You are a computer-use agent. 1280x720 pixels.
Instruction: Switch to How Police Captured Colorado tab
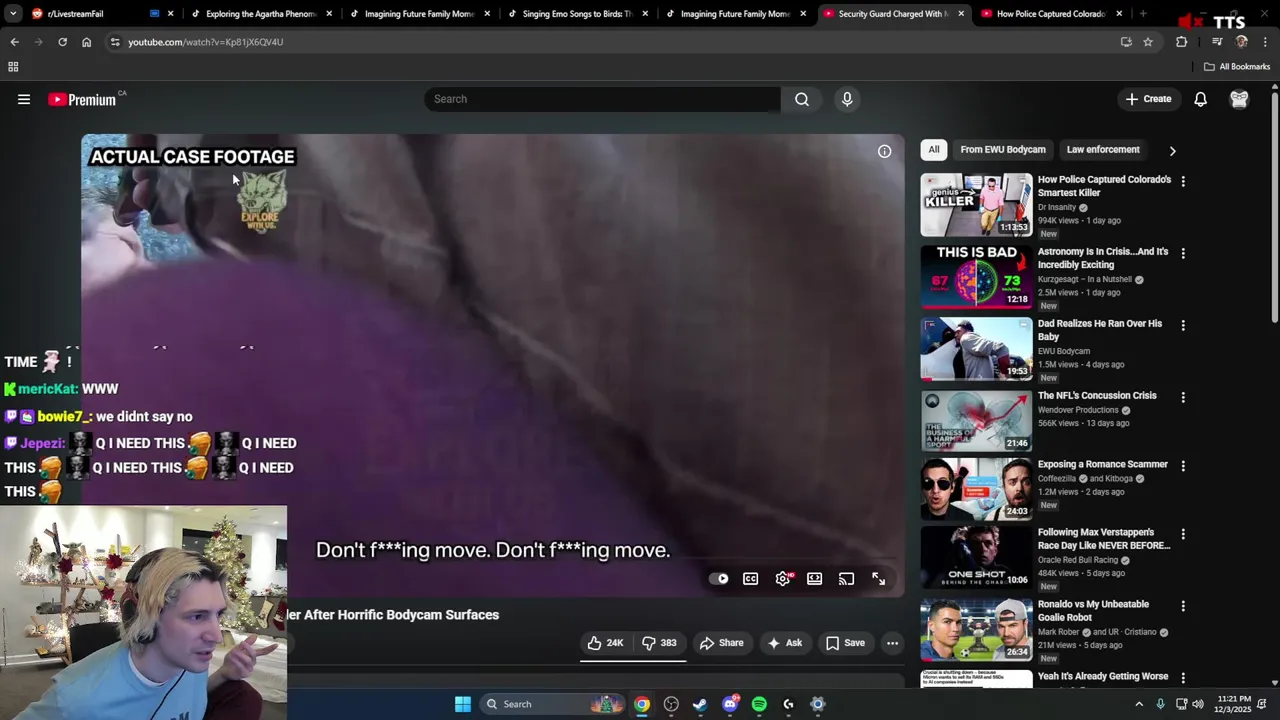click(x=1052, y=14)
